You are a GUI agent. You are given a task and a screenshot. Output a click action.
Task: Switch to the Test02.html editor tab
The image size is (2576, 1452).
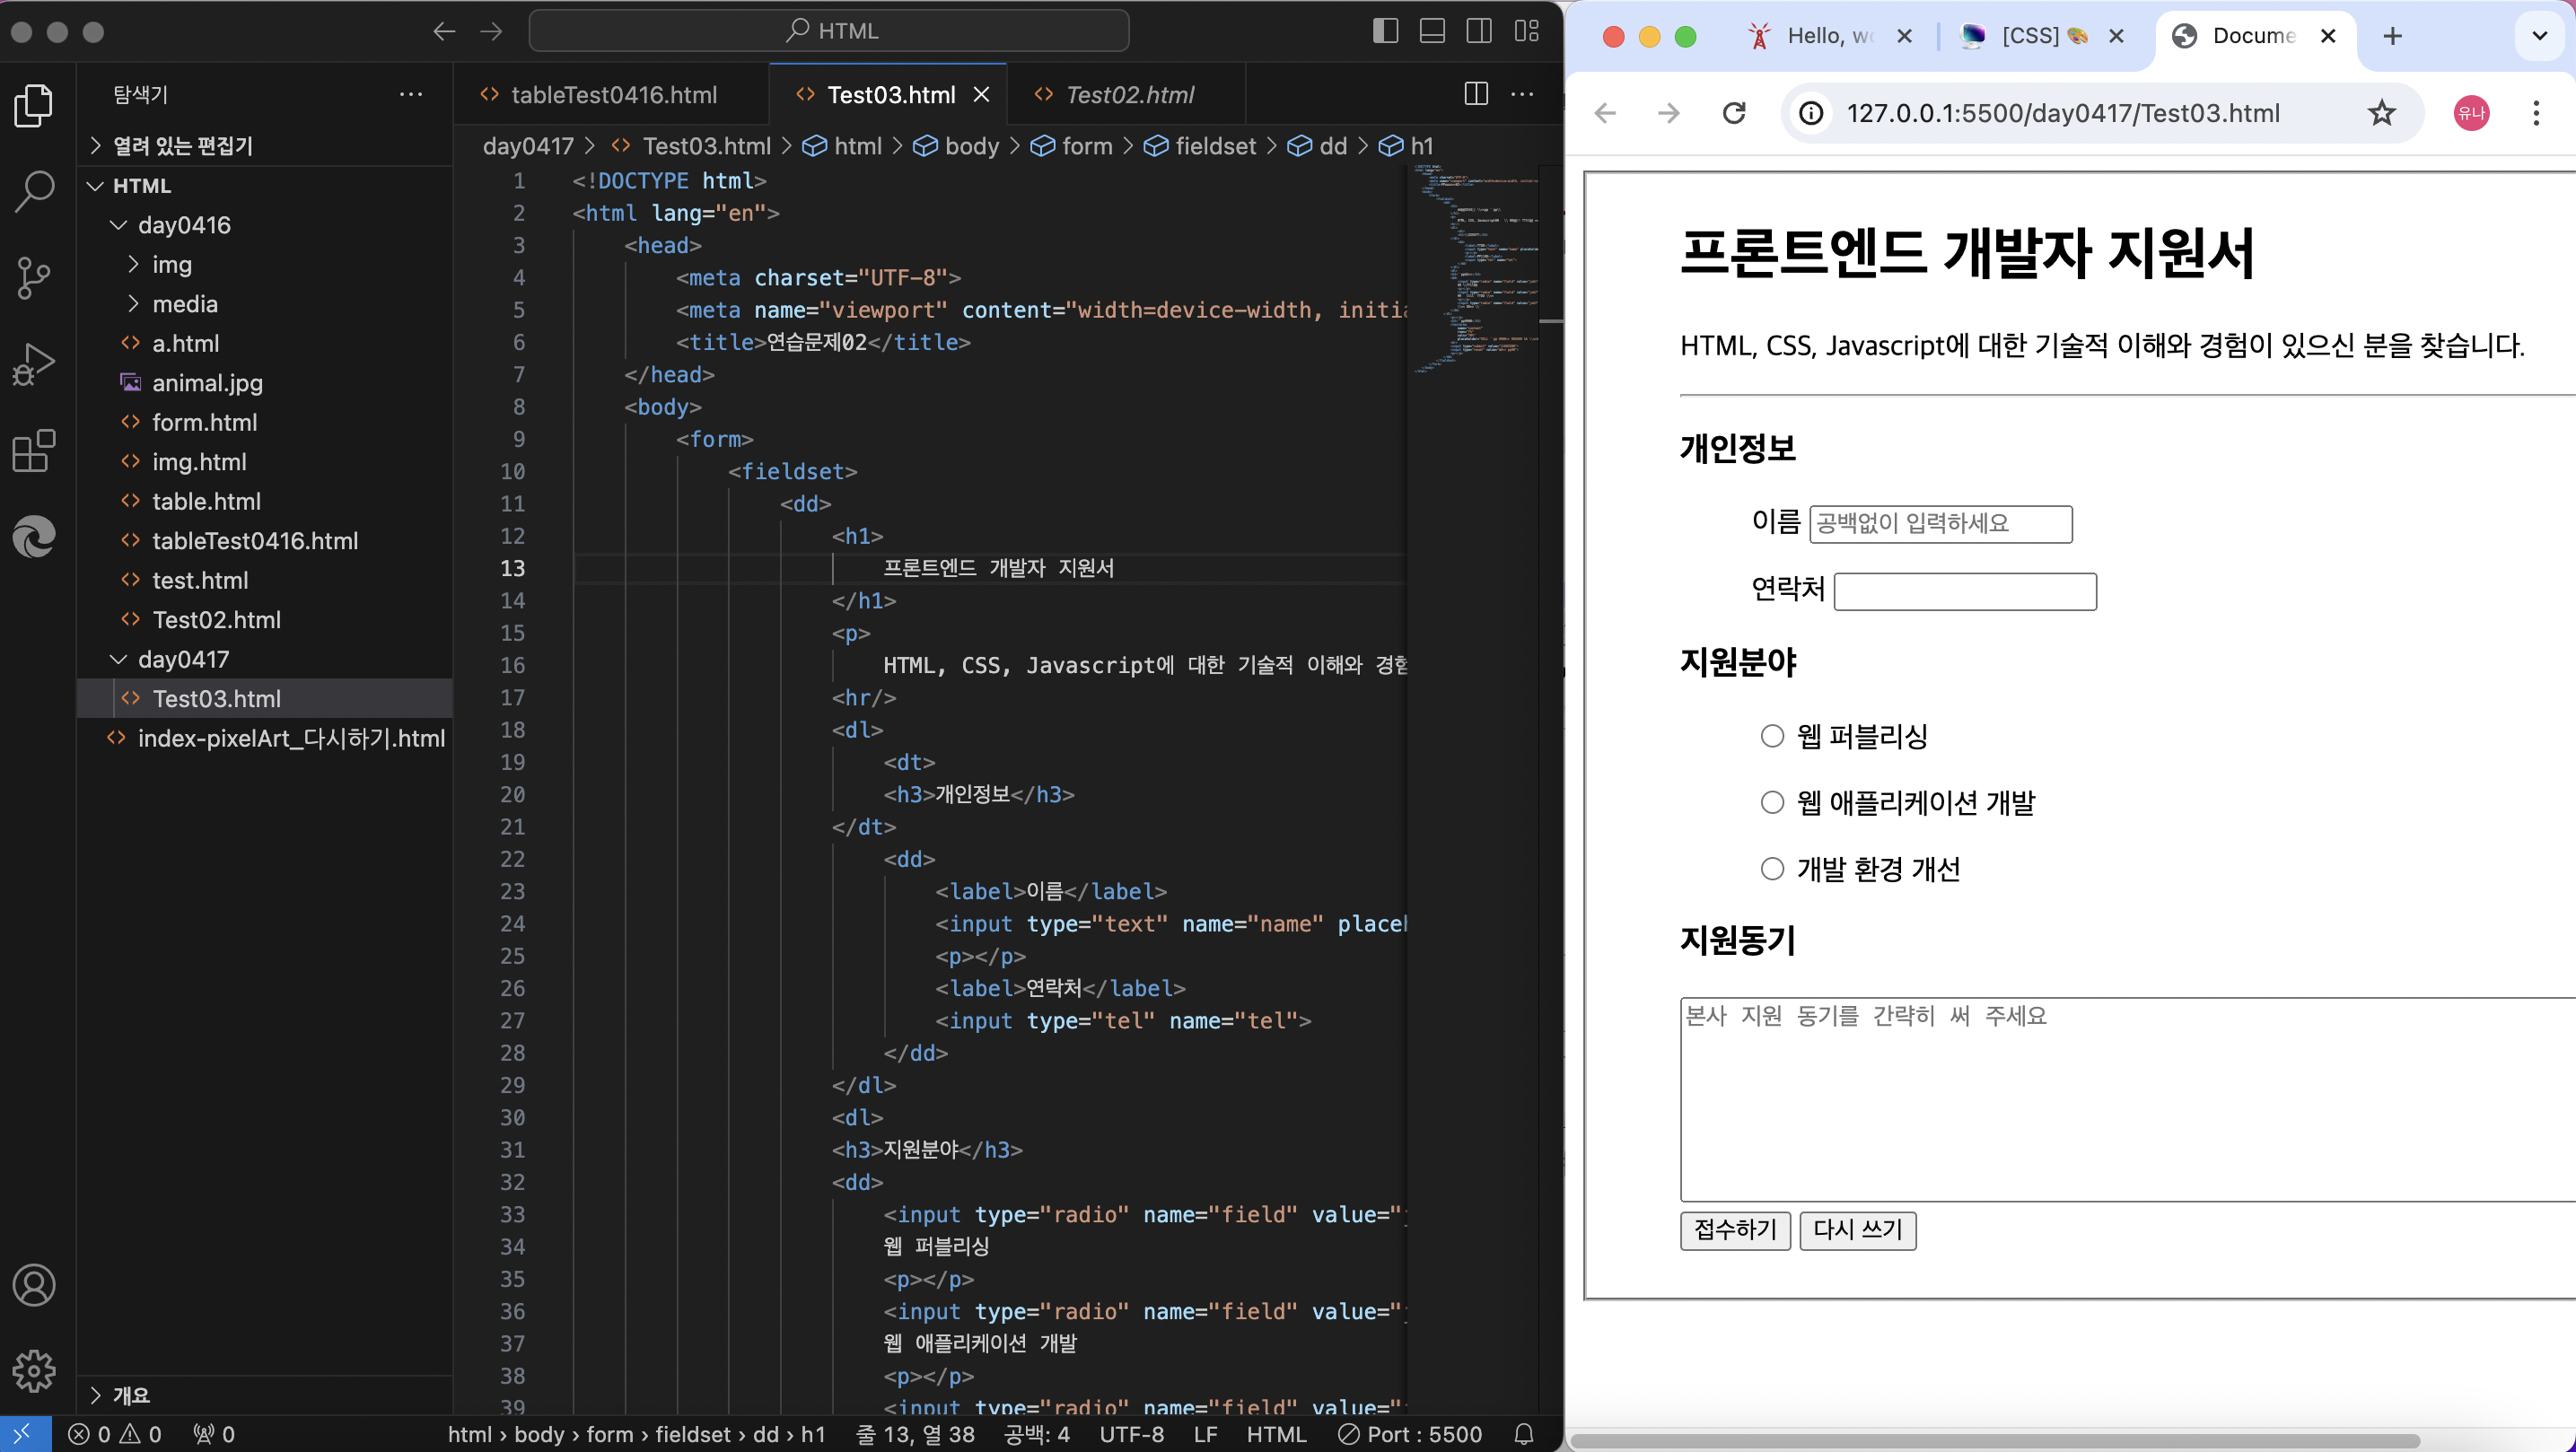1129,95
